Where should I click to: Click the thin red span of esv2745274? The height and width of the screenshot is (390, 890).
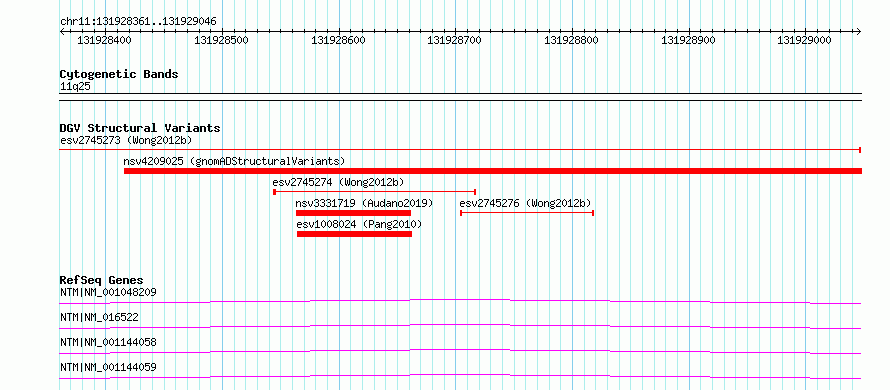[x=375, y=192]
